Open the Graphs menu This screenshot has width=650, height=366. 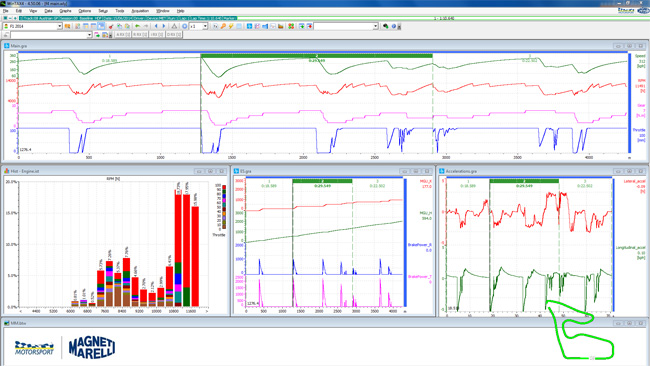click(x=65, y=11)
